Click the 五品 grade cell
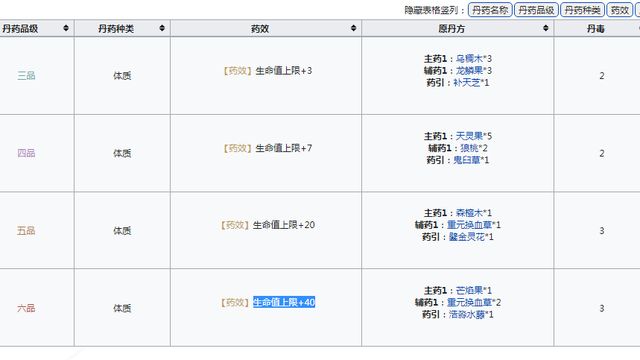This screenshot has width=640, height=360. tap(26, 231)
